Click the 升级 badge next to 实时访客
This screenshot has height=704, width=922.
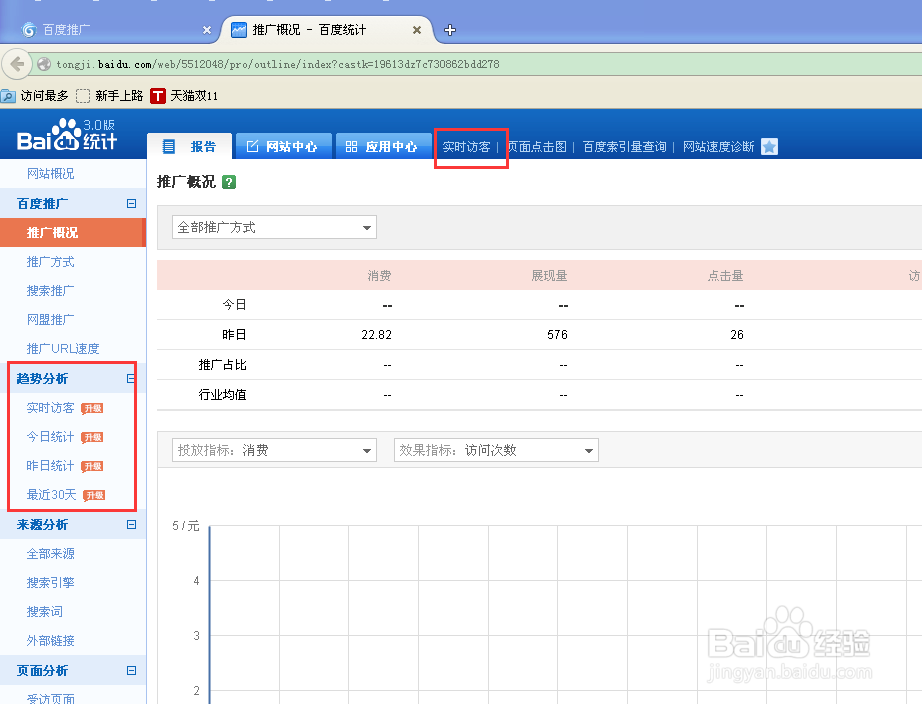click(x=92, y=408)
